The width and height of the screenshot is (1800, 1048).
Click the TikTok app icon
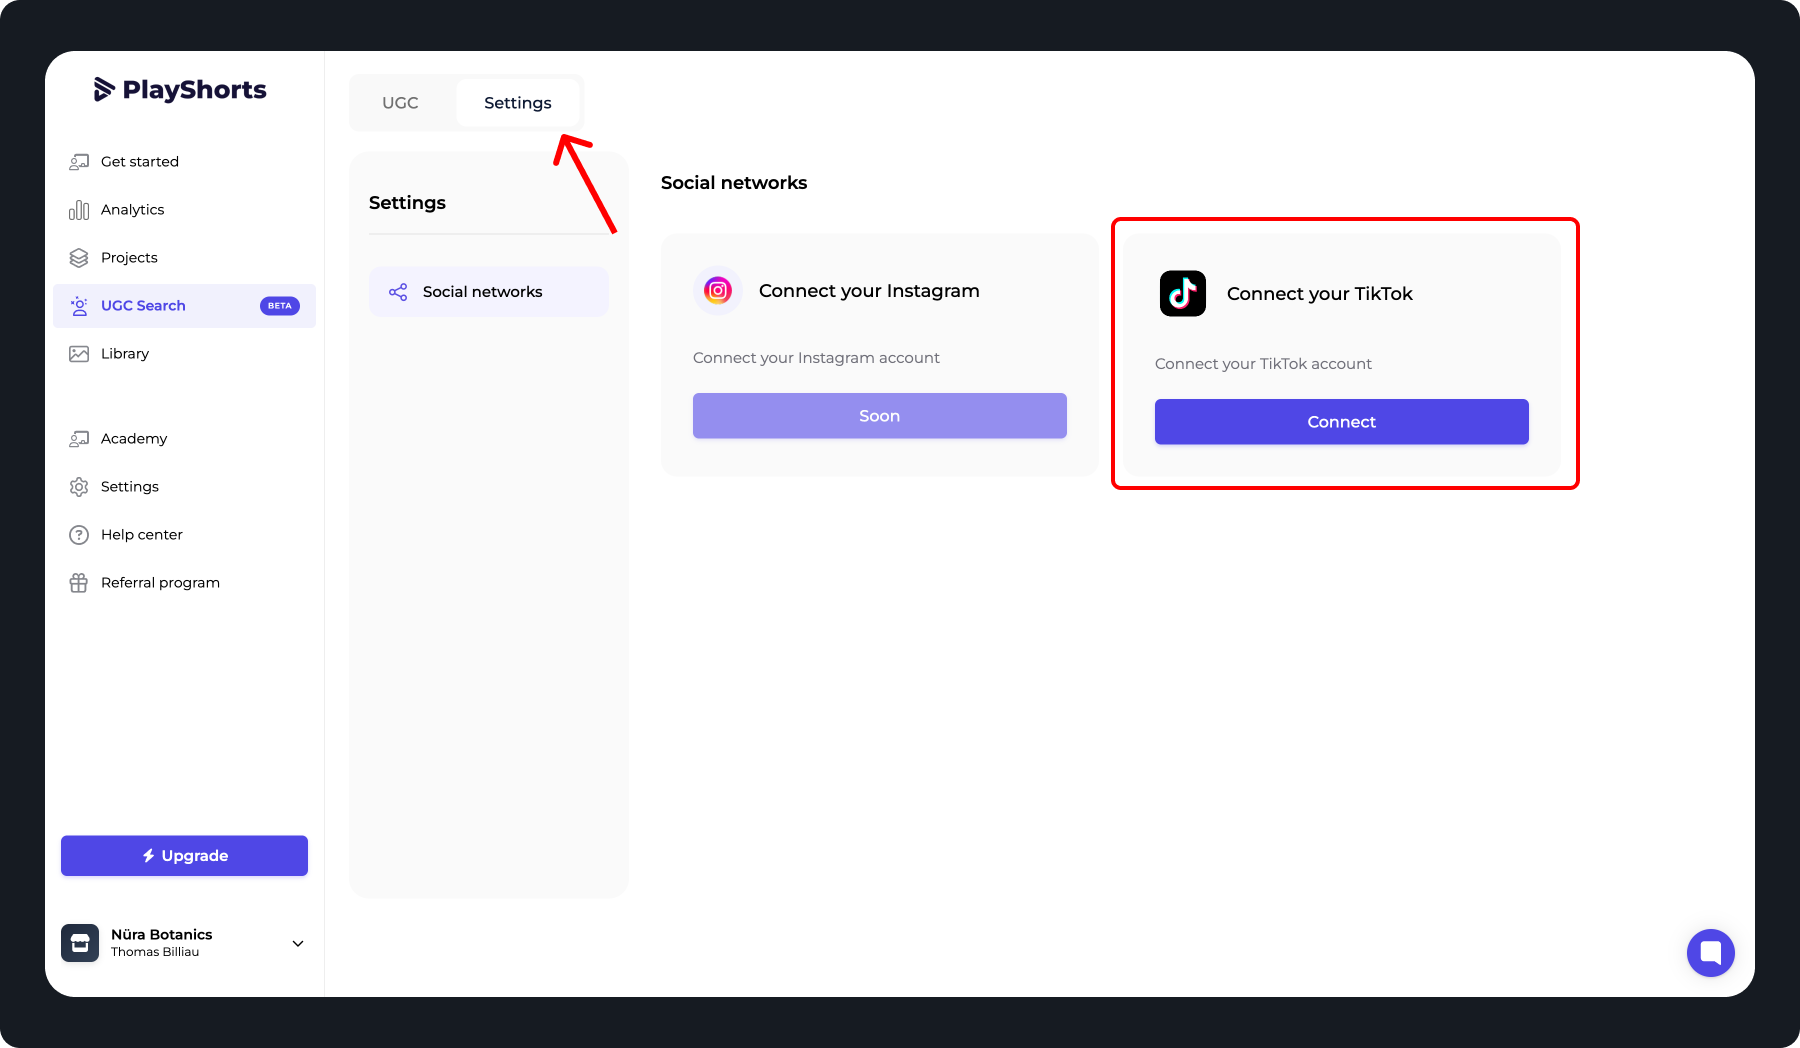pos(1182,293)
